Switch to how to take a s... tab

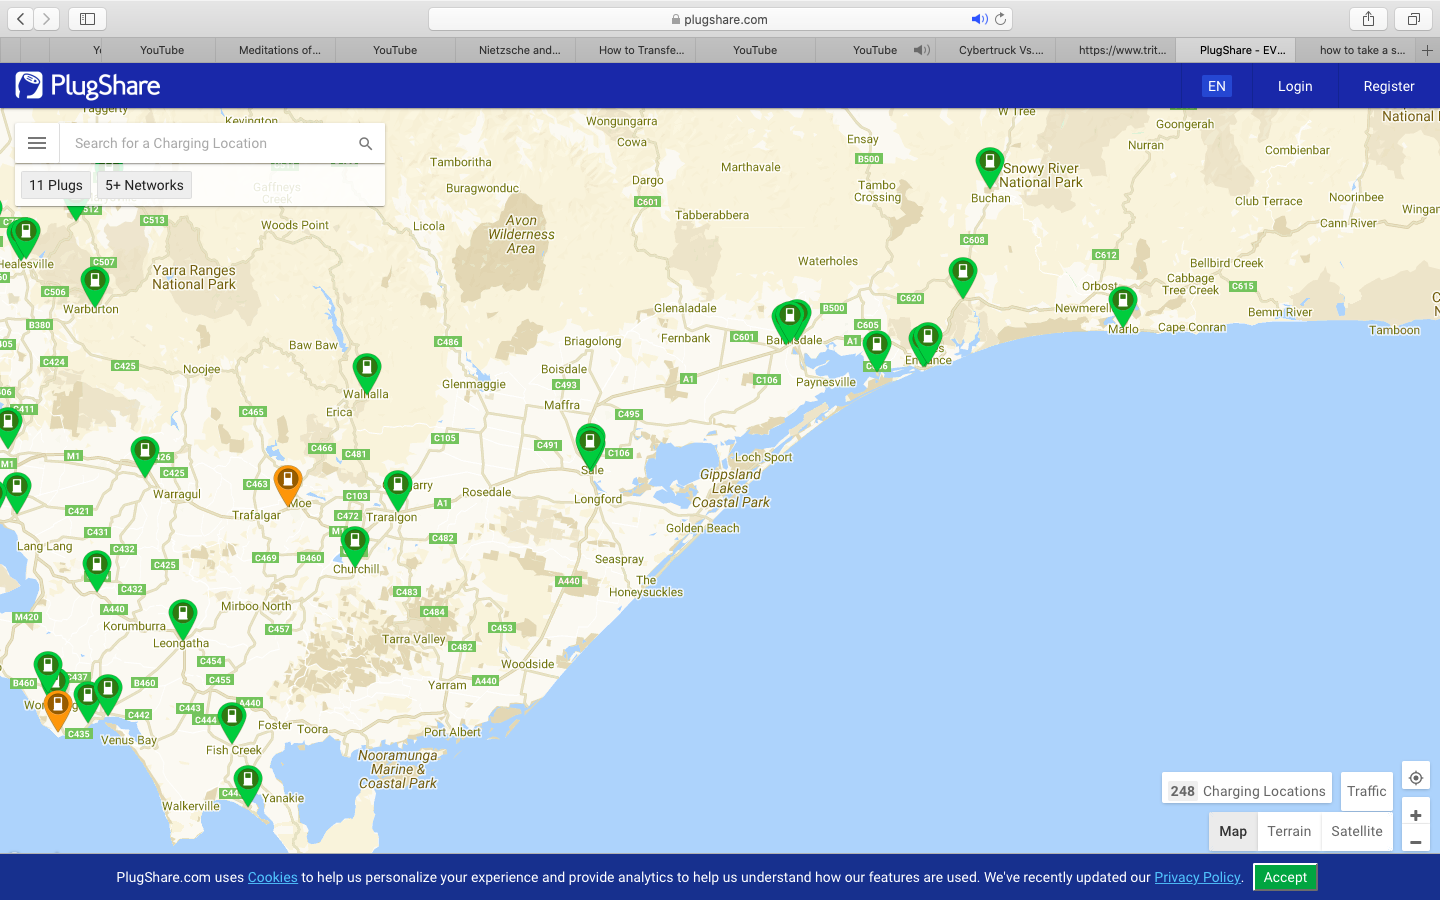tap(1356, 50)
